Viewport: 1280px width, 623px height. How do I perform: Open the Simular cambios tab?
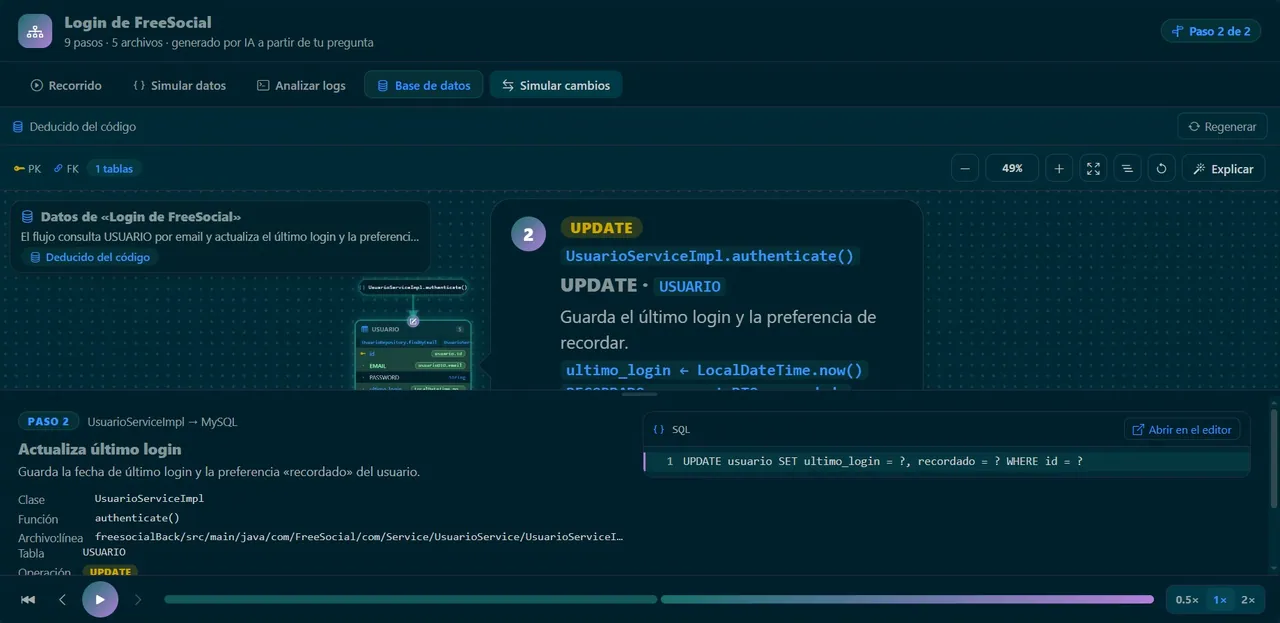(555, 85)
